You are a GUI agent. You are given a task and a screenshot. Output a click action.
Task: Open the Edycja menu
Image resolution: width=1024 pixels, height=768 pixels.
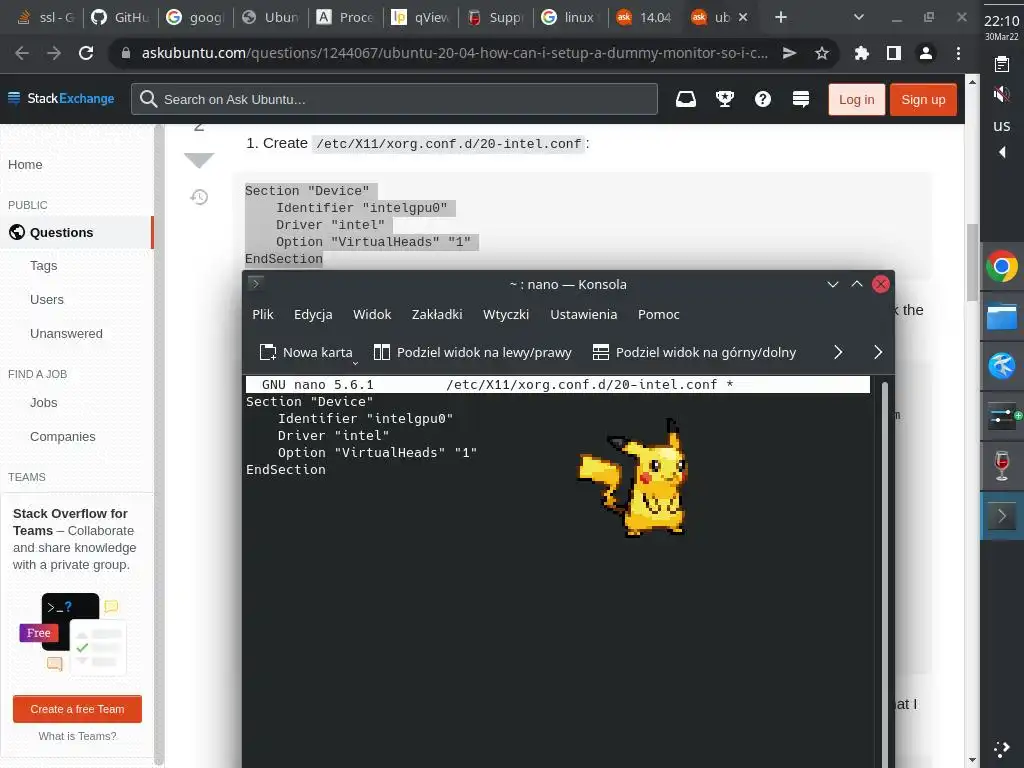click(x=313, y=314)
